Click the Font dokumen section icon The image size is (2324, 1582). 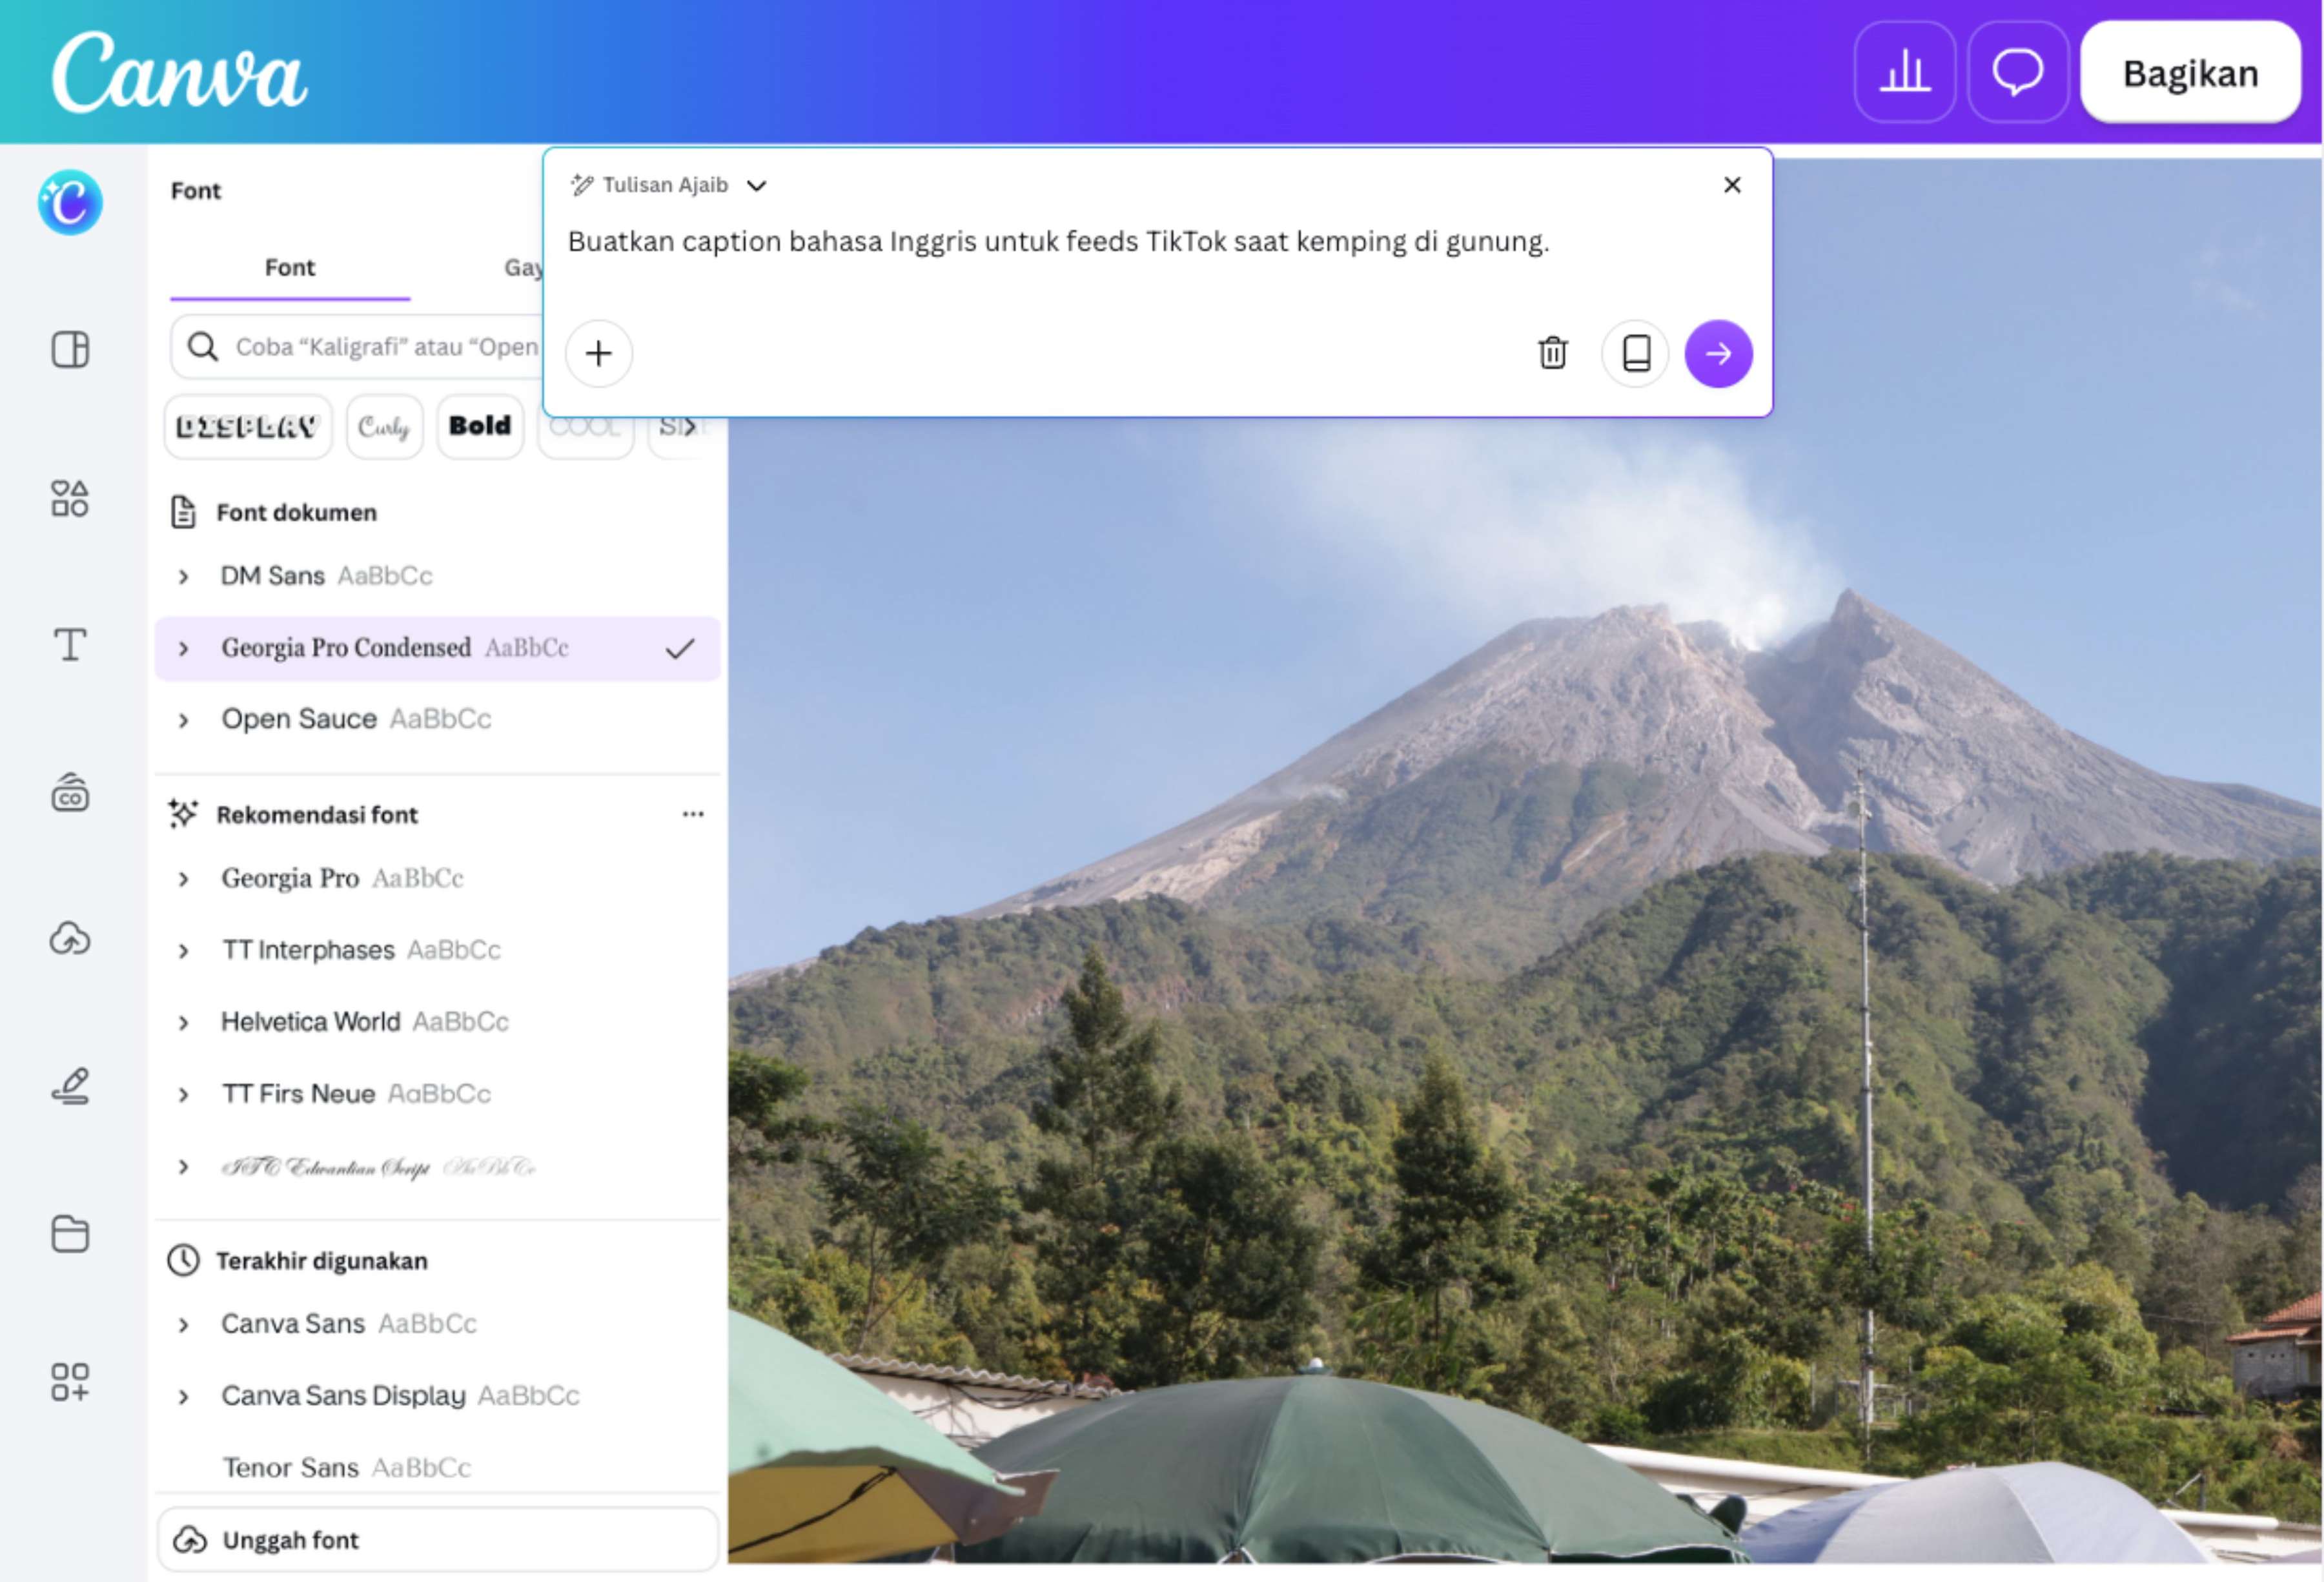[183, 512]
